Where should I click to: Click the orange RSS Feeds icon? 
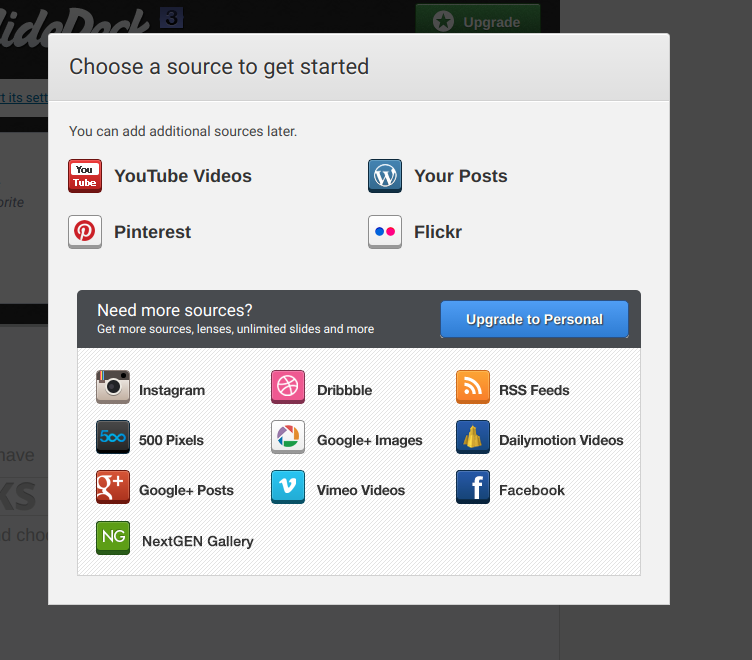pyautogui.click(x=473, y=387)
